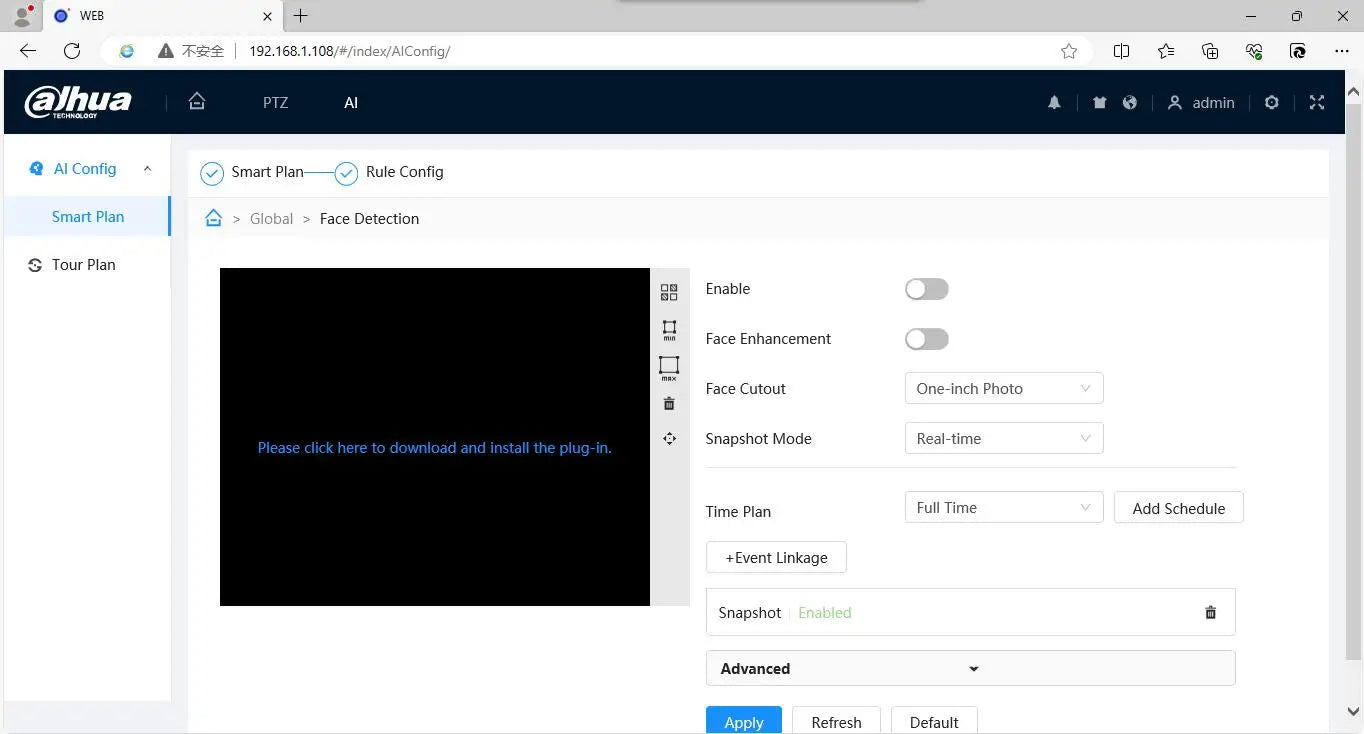Image resolution: width=1364 pixels, height=734 pixels.
Task: Enter fullscreen with the expand icon
Action: [x=1317, y=103]
